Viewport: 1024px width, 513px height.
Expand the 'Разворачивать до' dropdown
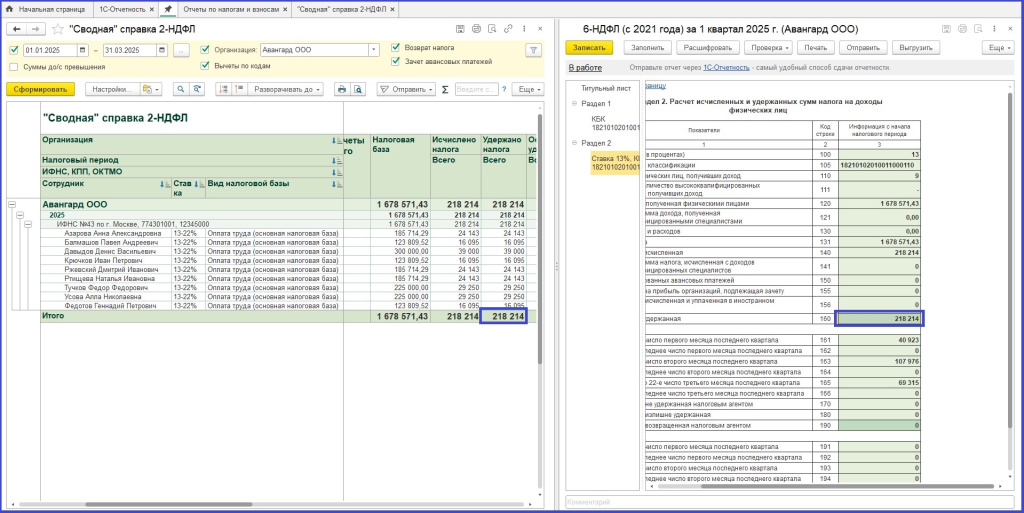(287, 89)
